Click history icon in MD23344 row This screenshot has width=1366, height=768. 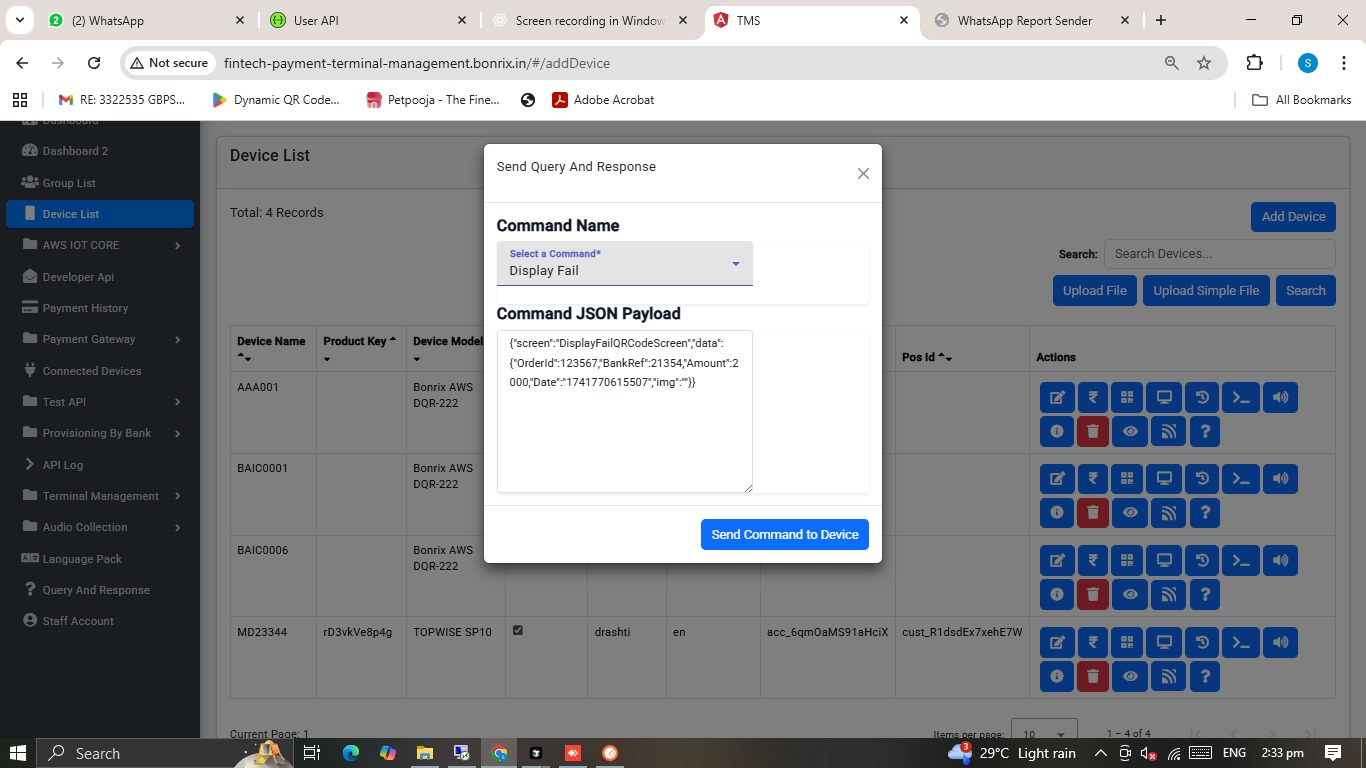click(x=1202, y=643)
